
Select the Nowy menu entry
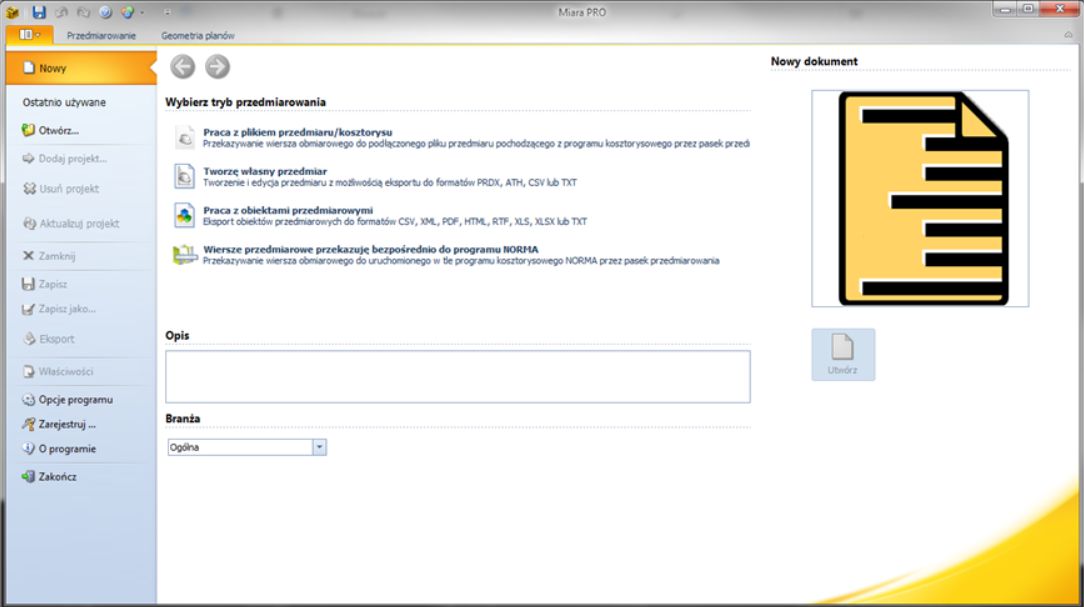pyautogui.click(x=81, y=68)
